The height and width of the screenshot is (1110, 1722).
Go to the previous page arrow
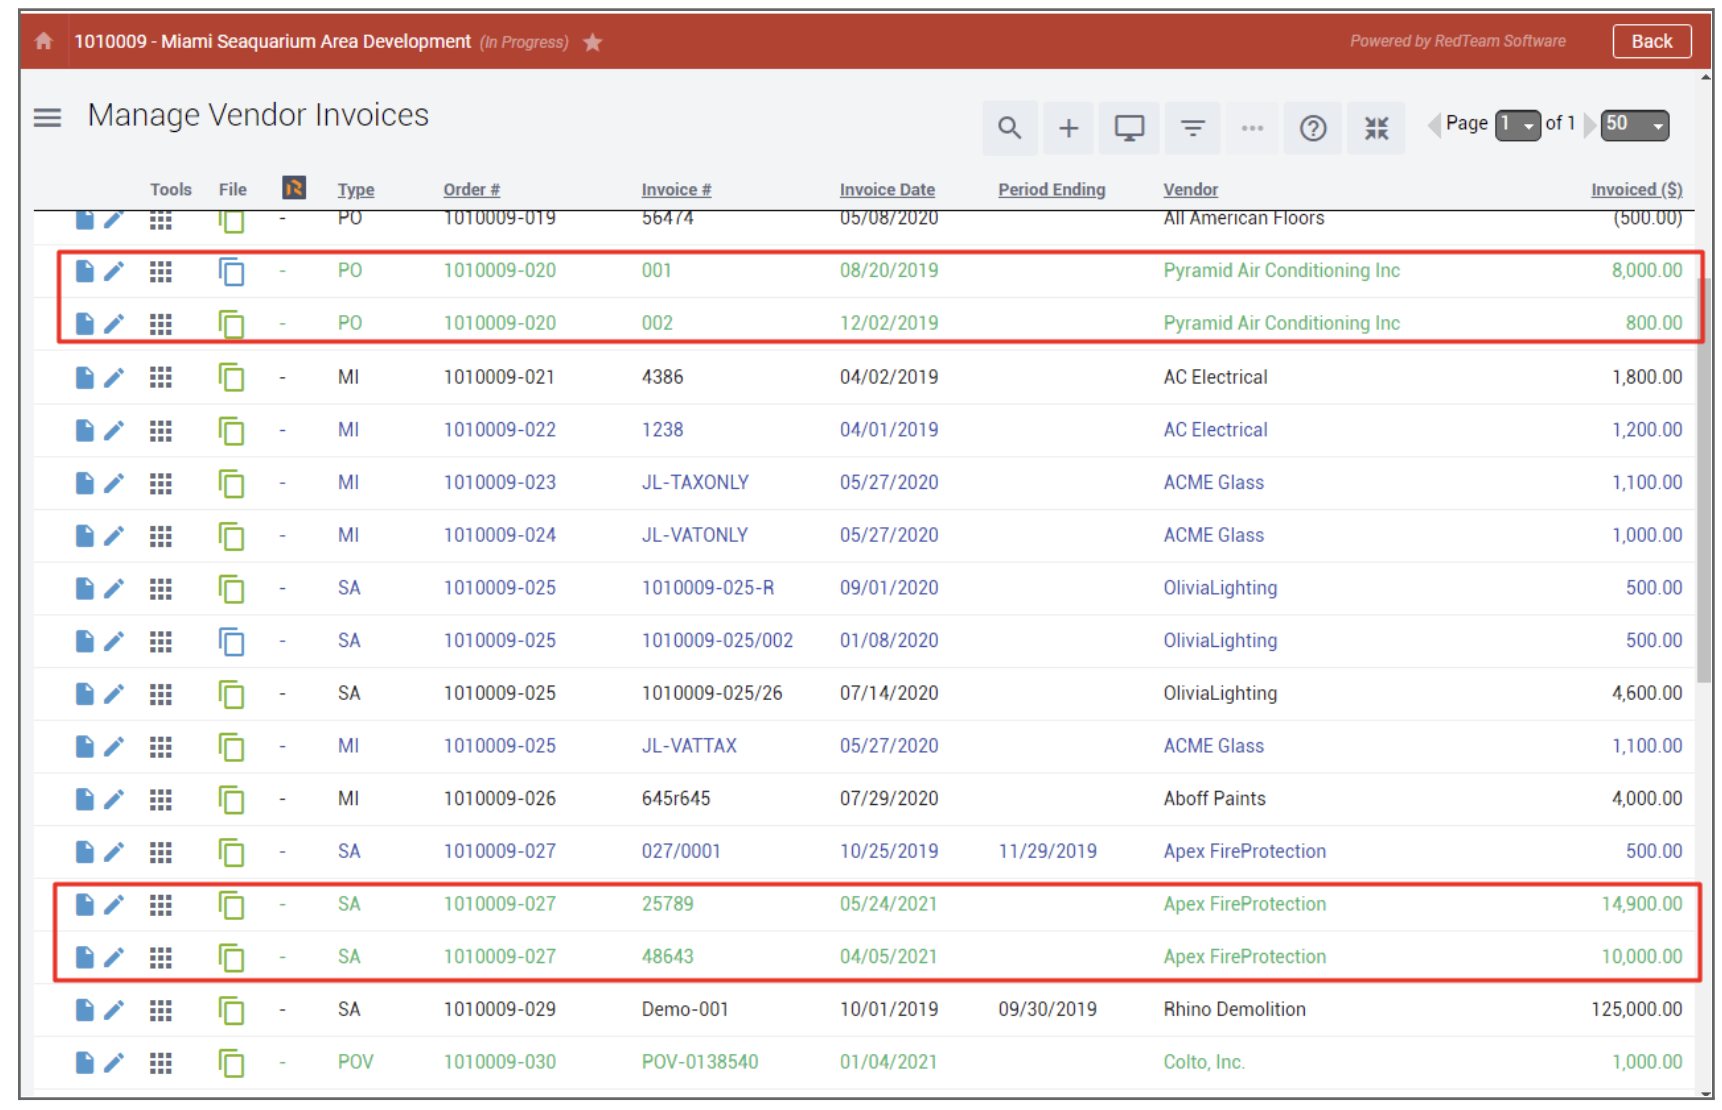[x=1434, y=125]
